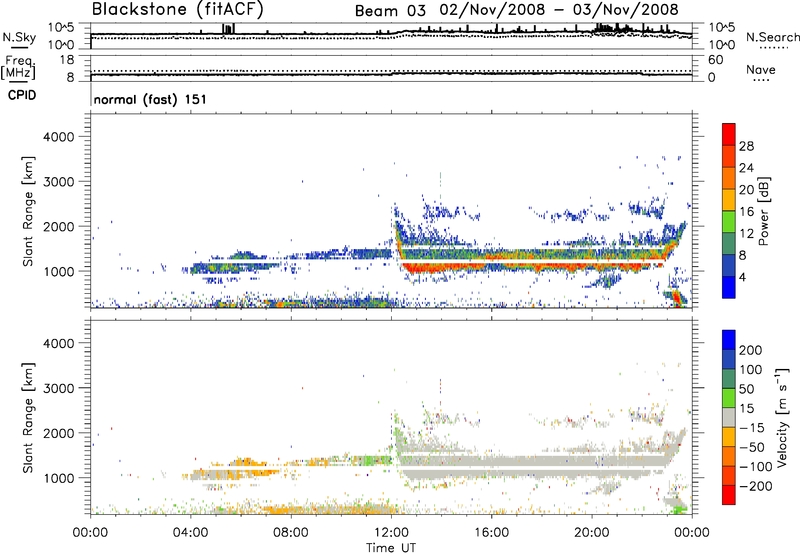The width and height of the screenshot is (800, 554).
Task: Click the -200 tick on Velocity colorbar
Action: click(x=756, y=486)
